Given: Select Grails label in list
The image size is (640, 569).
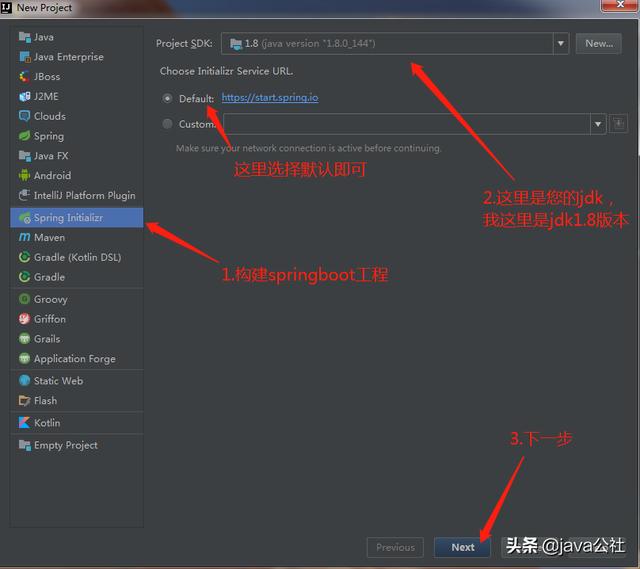Looking at the screenshot, I should click(47, 339).
